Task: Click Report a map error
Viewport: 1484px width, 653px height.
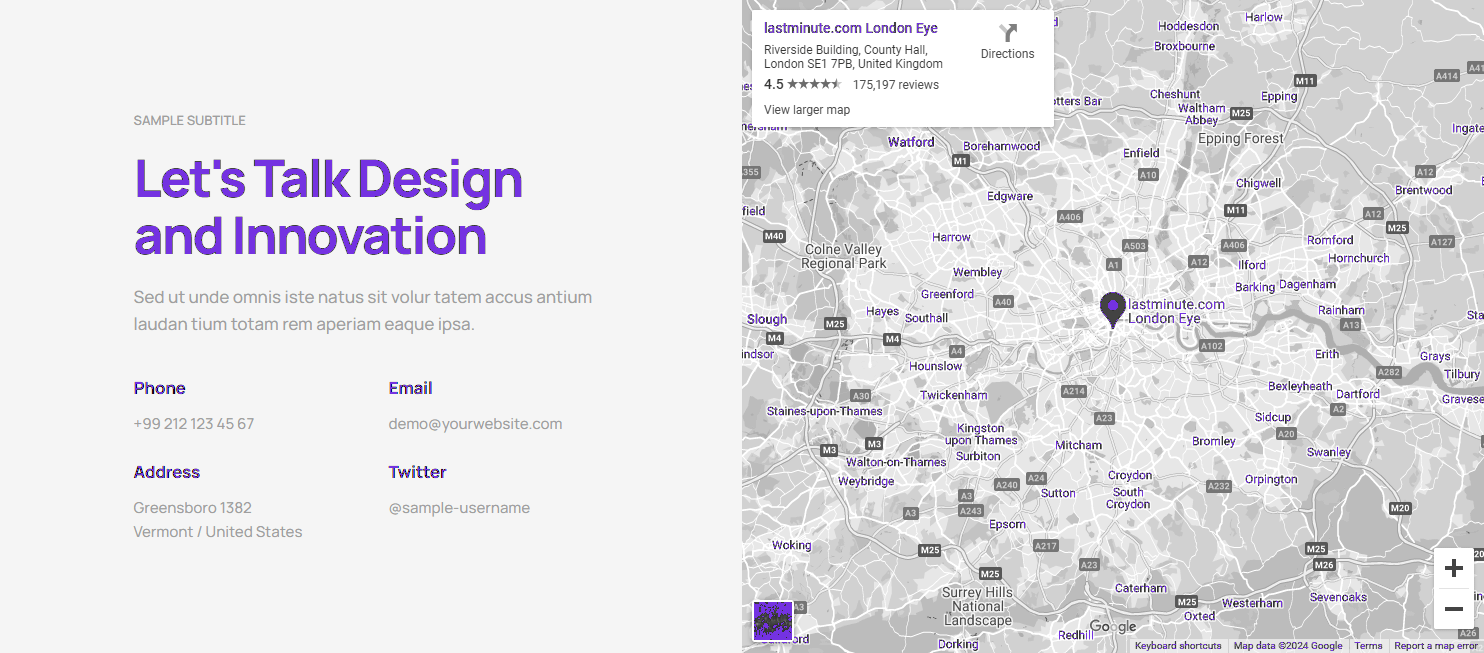Action: pos(1435,646)
